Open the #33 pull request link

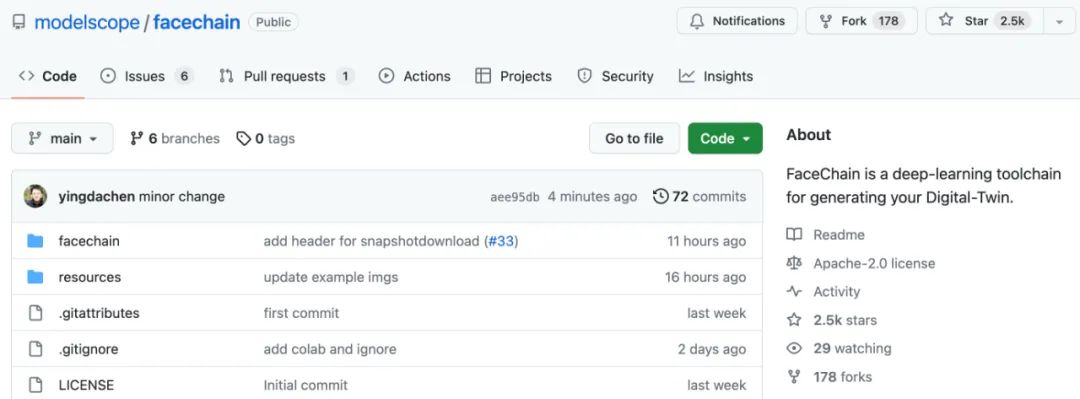[x=501, y=241]
